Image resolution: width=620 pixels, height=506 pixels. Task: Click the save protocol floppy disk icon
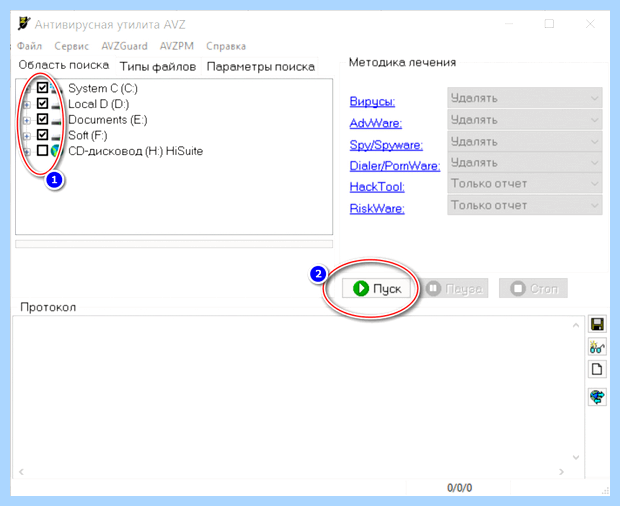pos(597,324)
